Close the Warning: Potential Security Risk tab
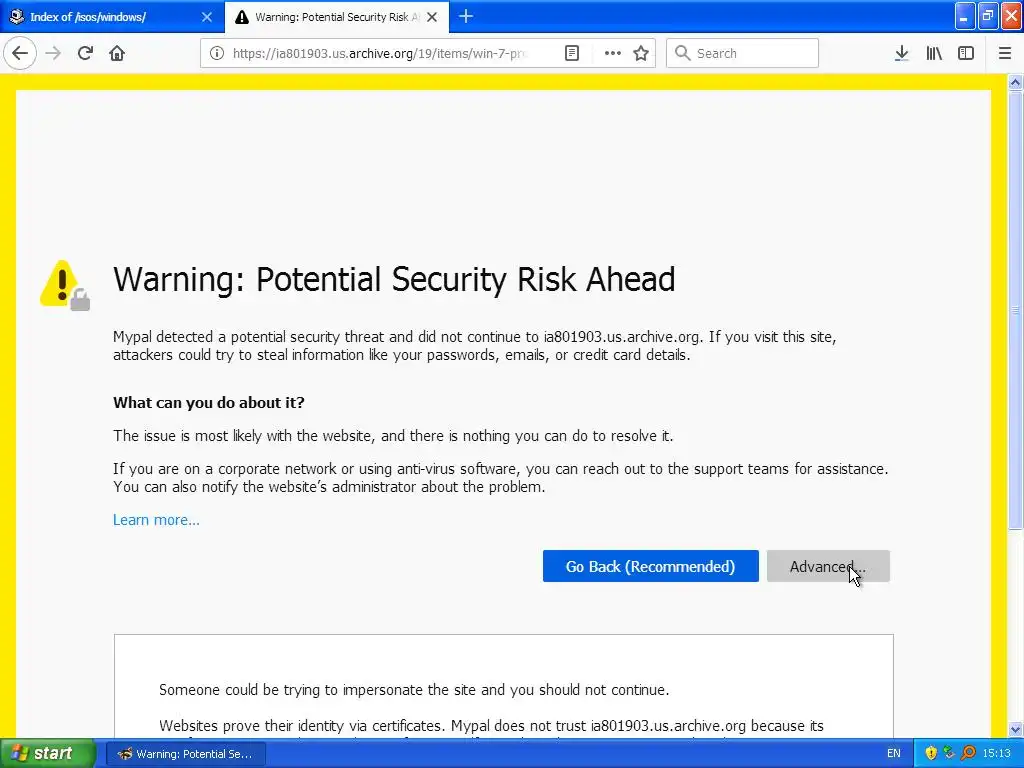Screen dimensions: 1024x768 pyautogui.click(x=432, y=17)
